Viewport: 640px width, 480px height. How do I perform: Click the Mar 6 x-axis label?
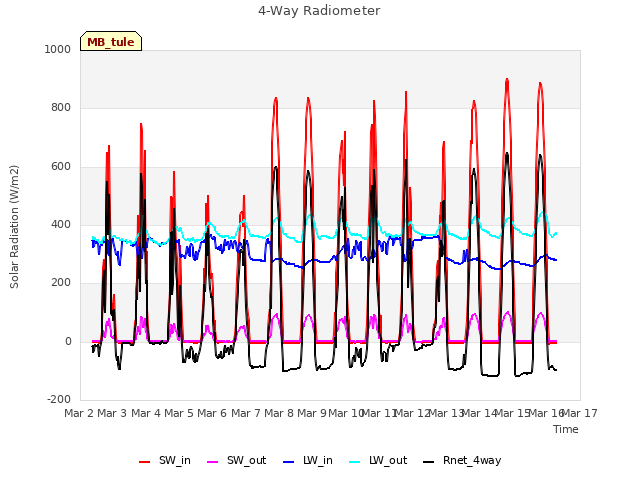point(212,413)
